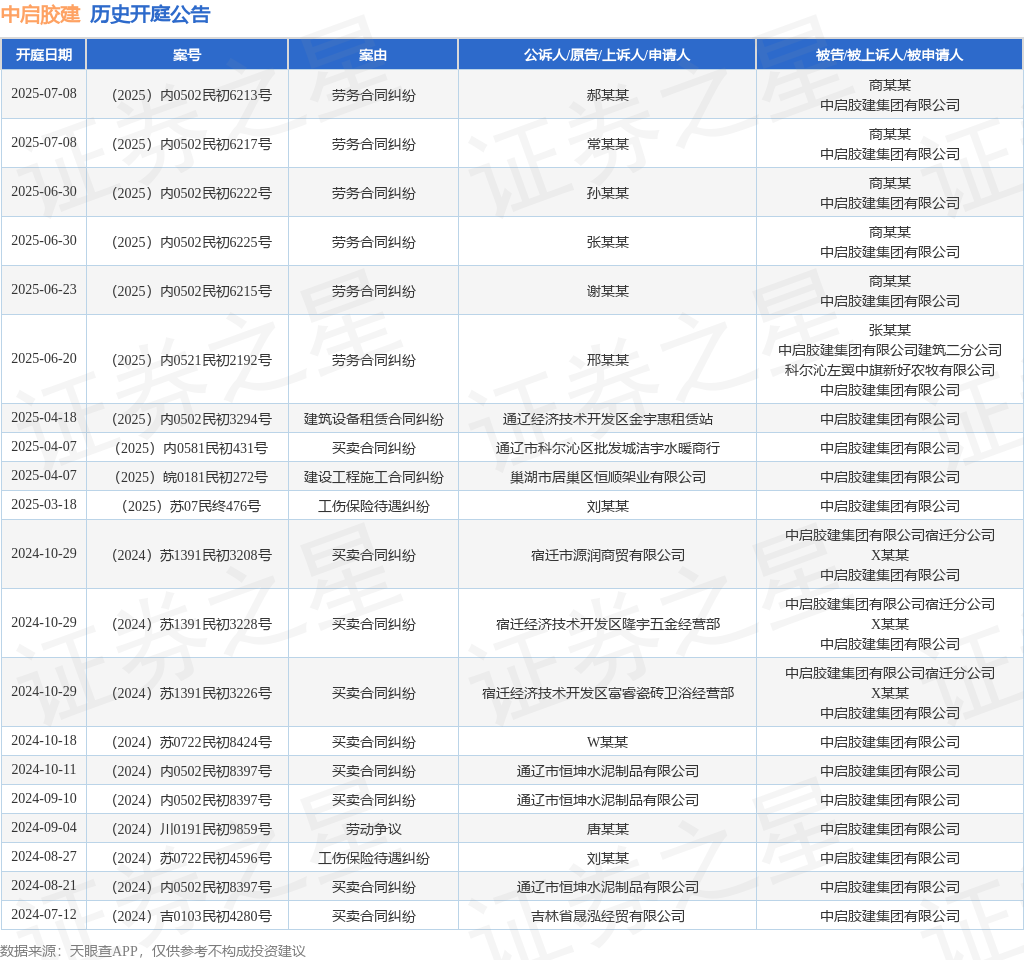Select case number (2024)吉0103民初4280号
Image resolution: width=1024 pixels, height=960 pixels.
(x=191, y=917)
